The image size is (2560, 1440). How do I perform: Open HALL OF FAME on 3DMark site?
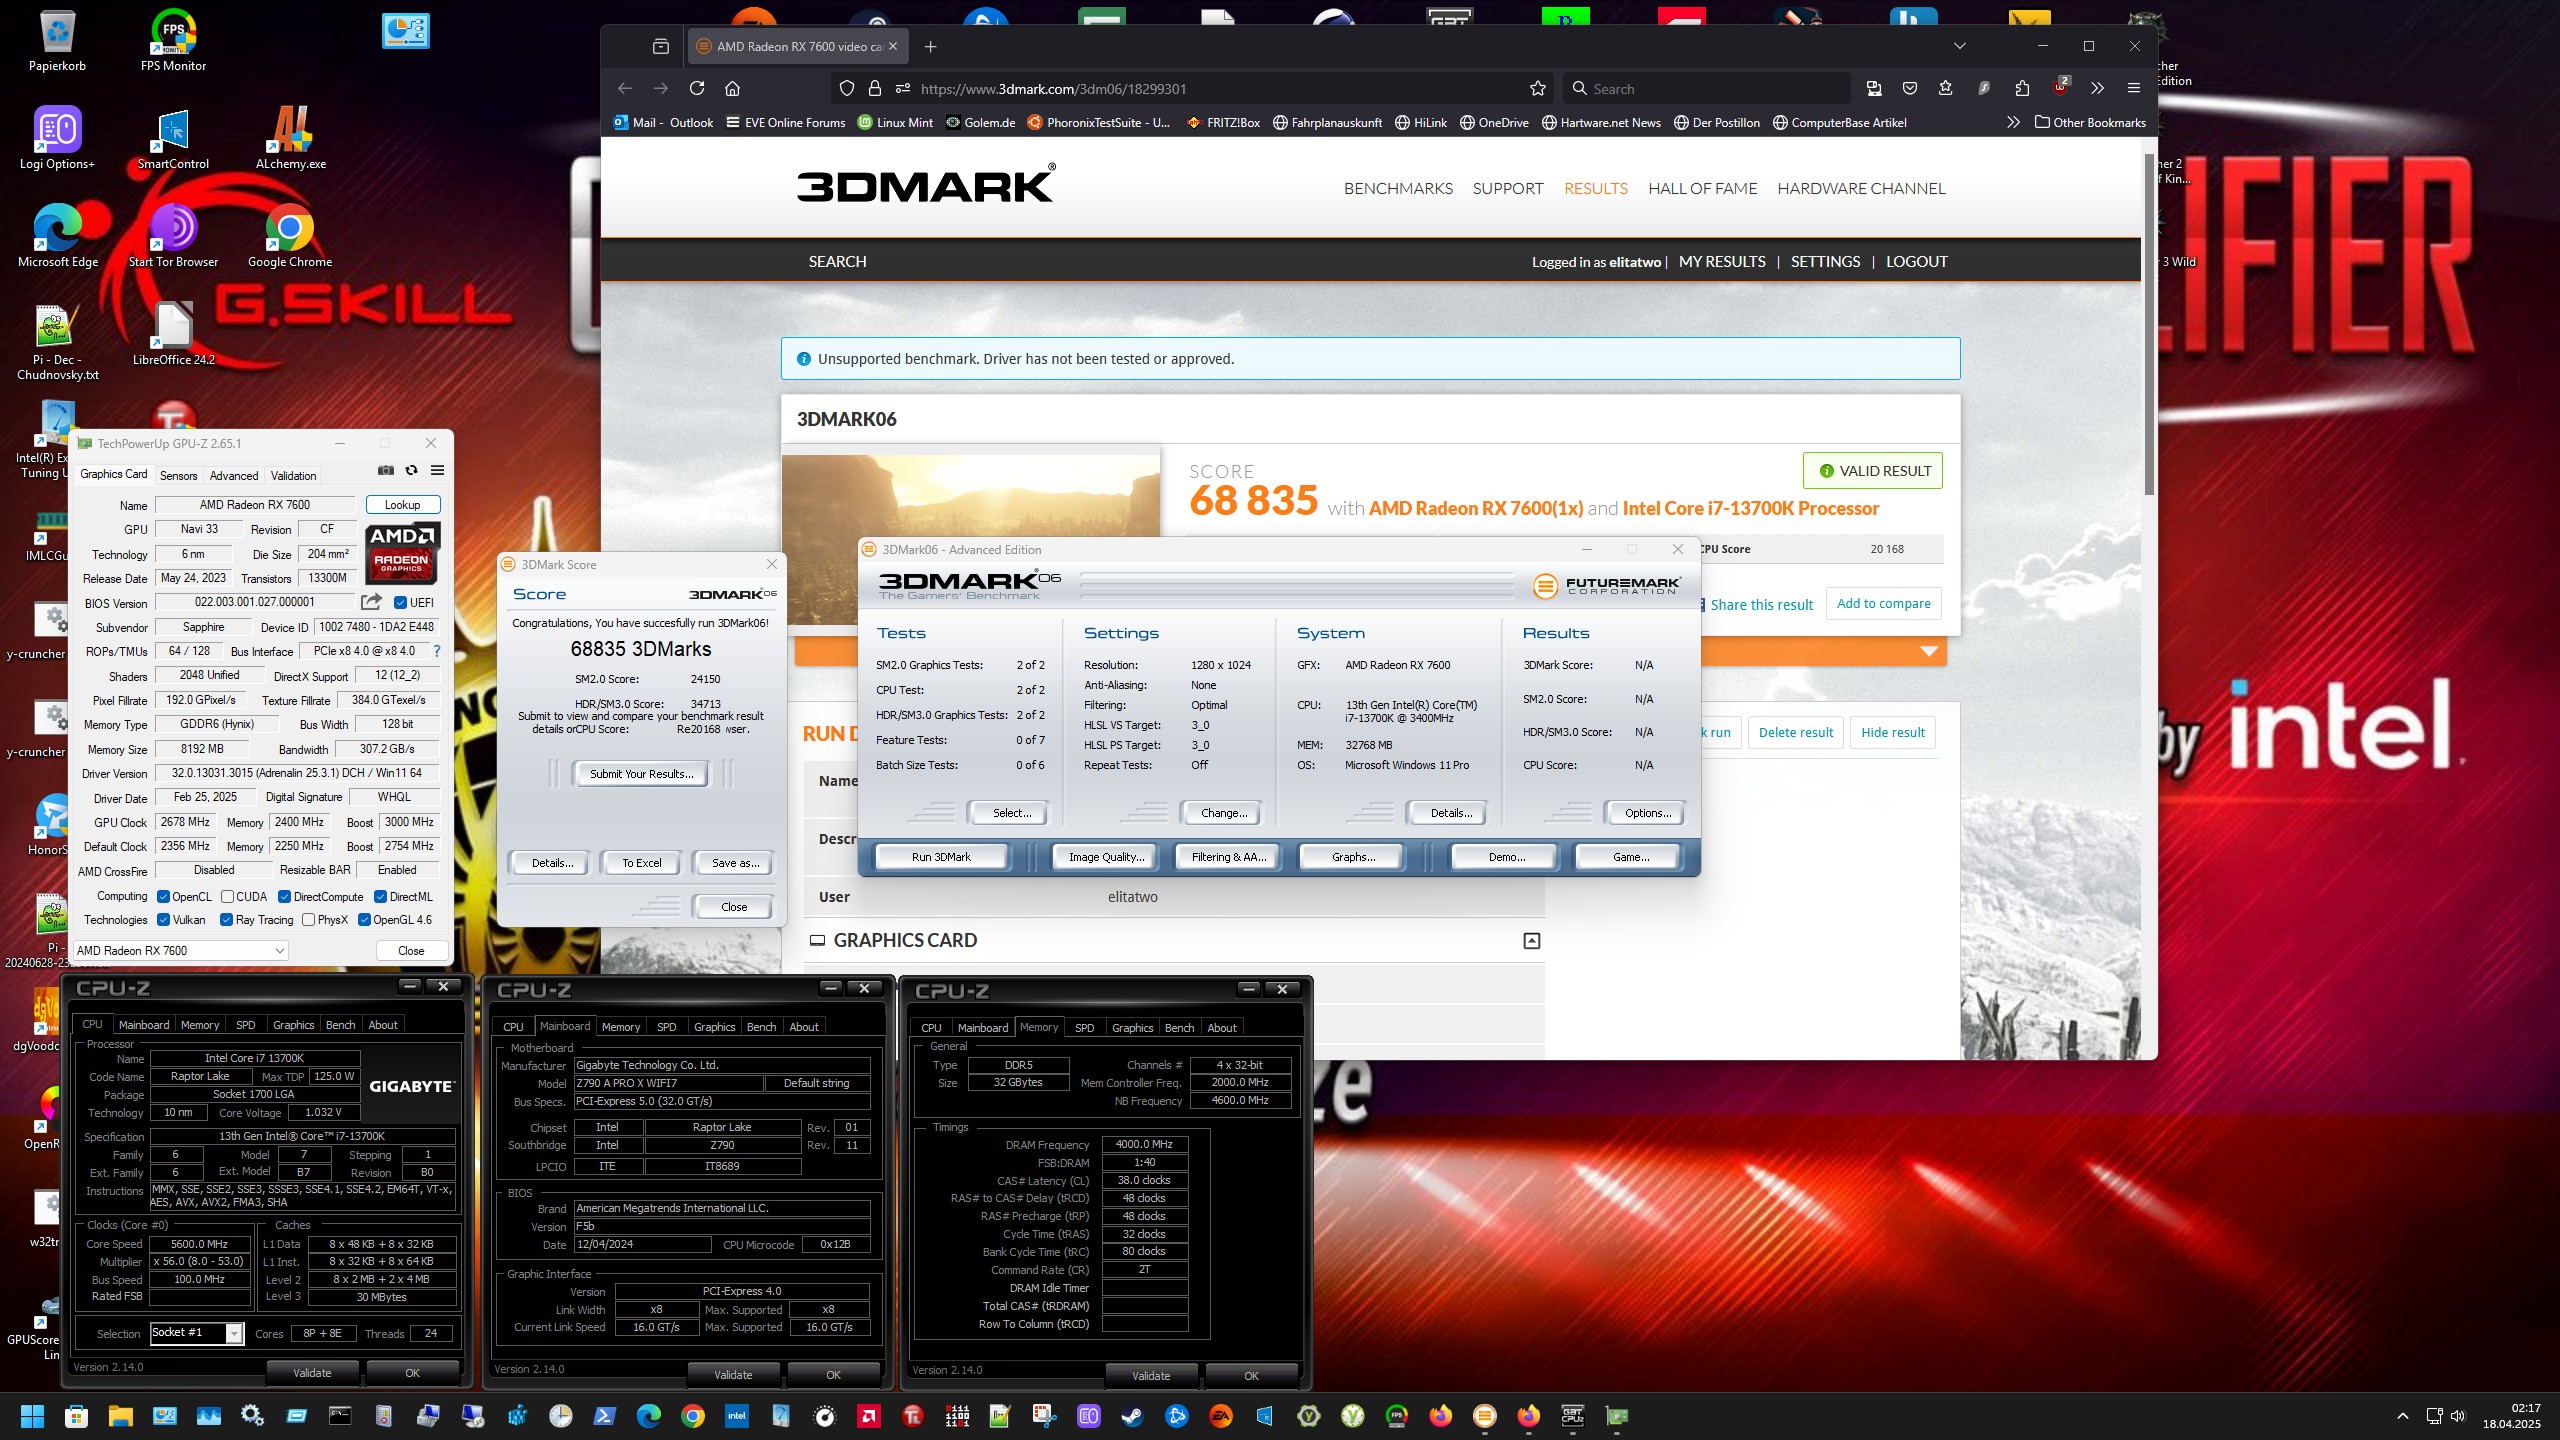pyautogui.click(x=1702, y=188)
